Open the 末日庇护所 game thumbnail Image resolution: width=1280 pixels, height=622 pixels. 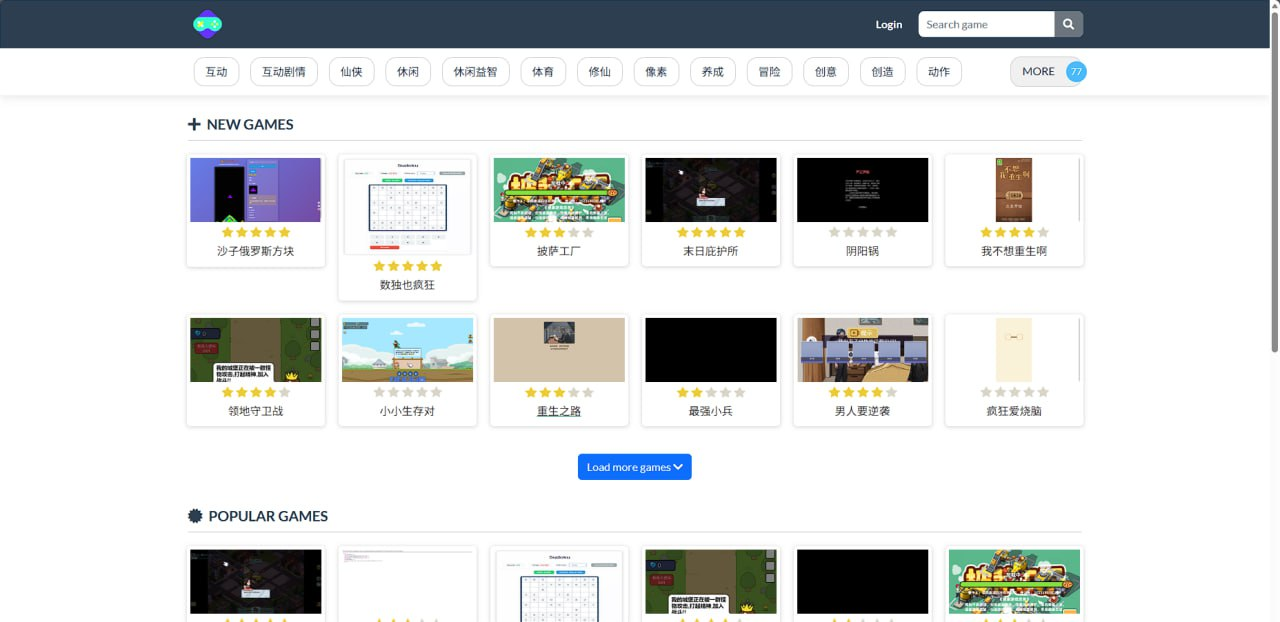(x=710, y=190)
